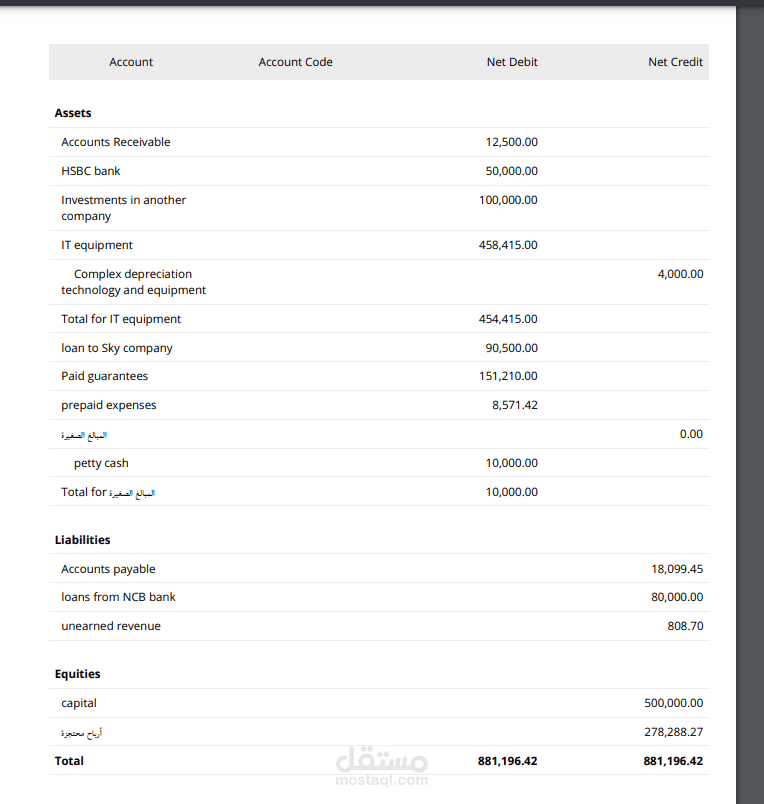Viewport: 764px width, 804px height.
Task: Click the Net Credit column header
Action: (x=675, y=62)
